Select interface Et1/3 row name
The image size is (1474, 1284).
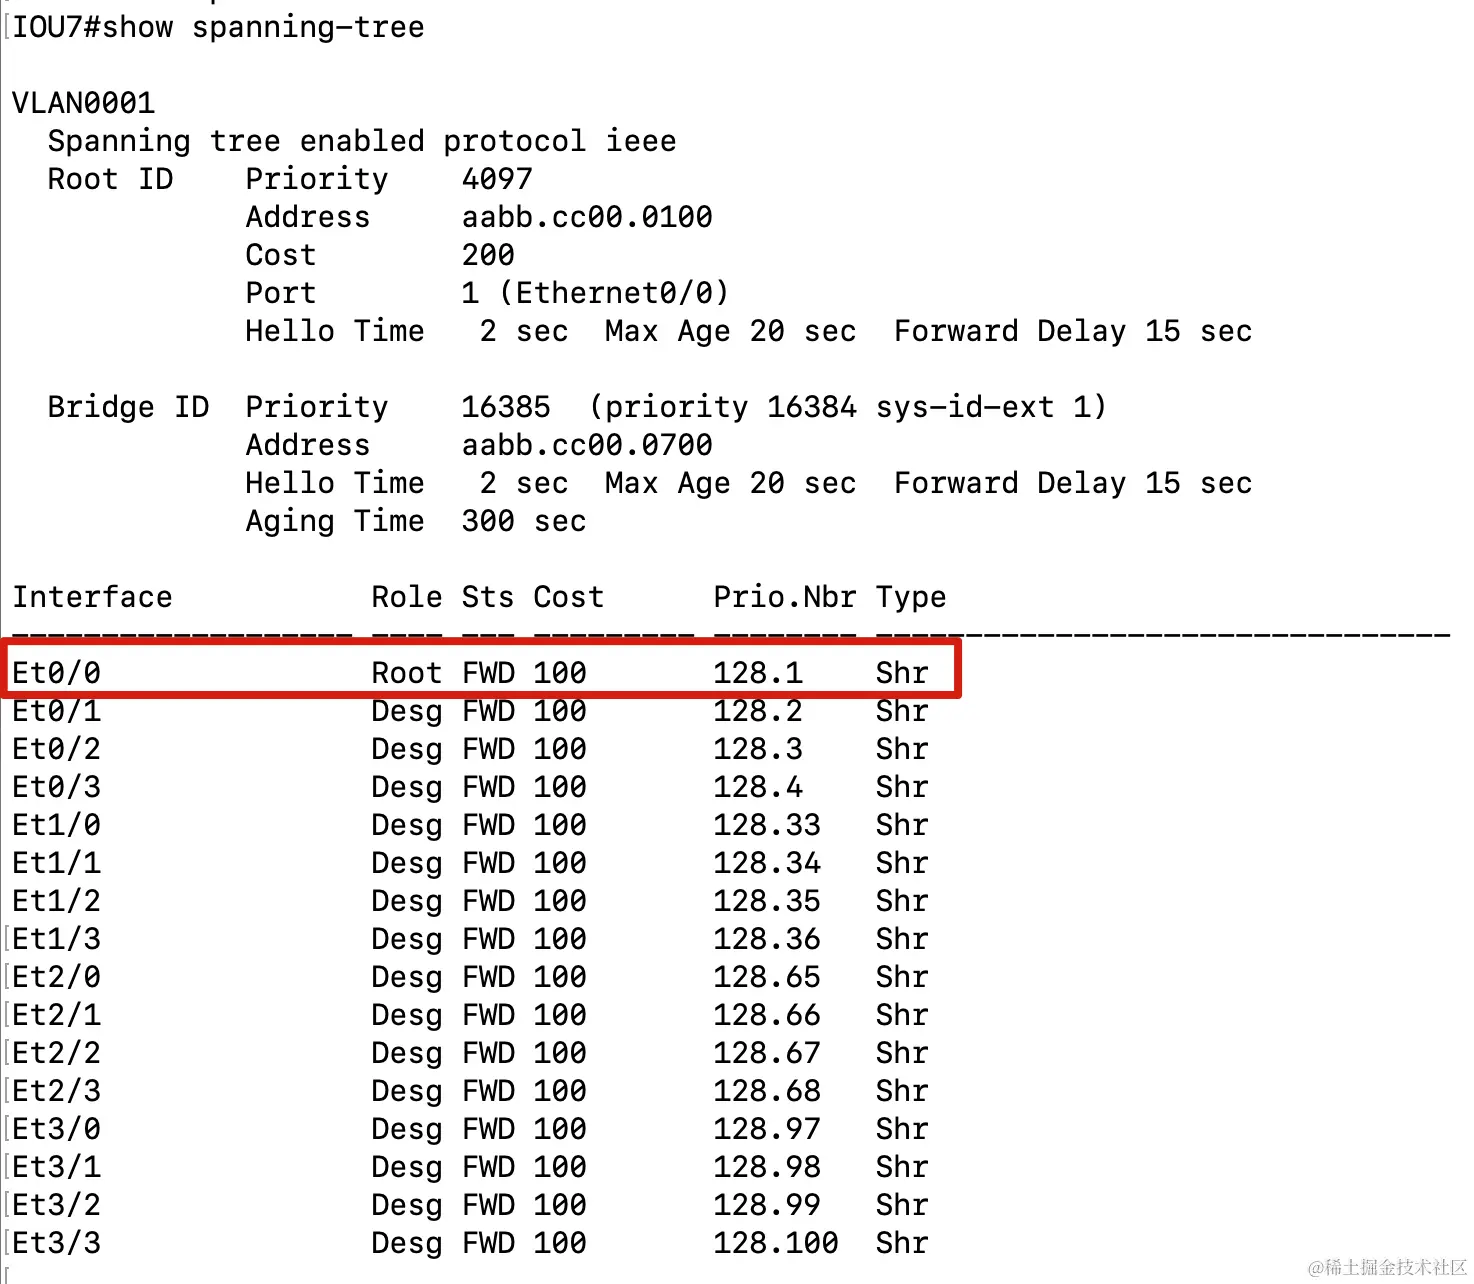pos(56,939)
